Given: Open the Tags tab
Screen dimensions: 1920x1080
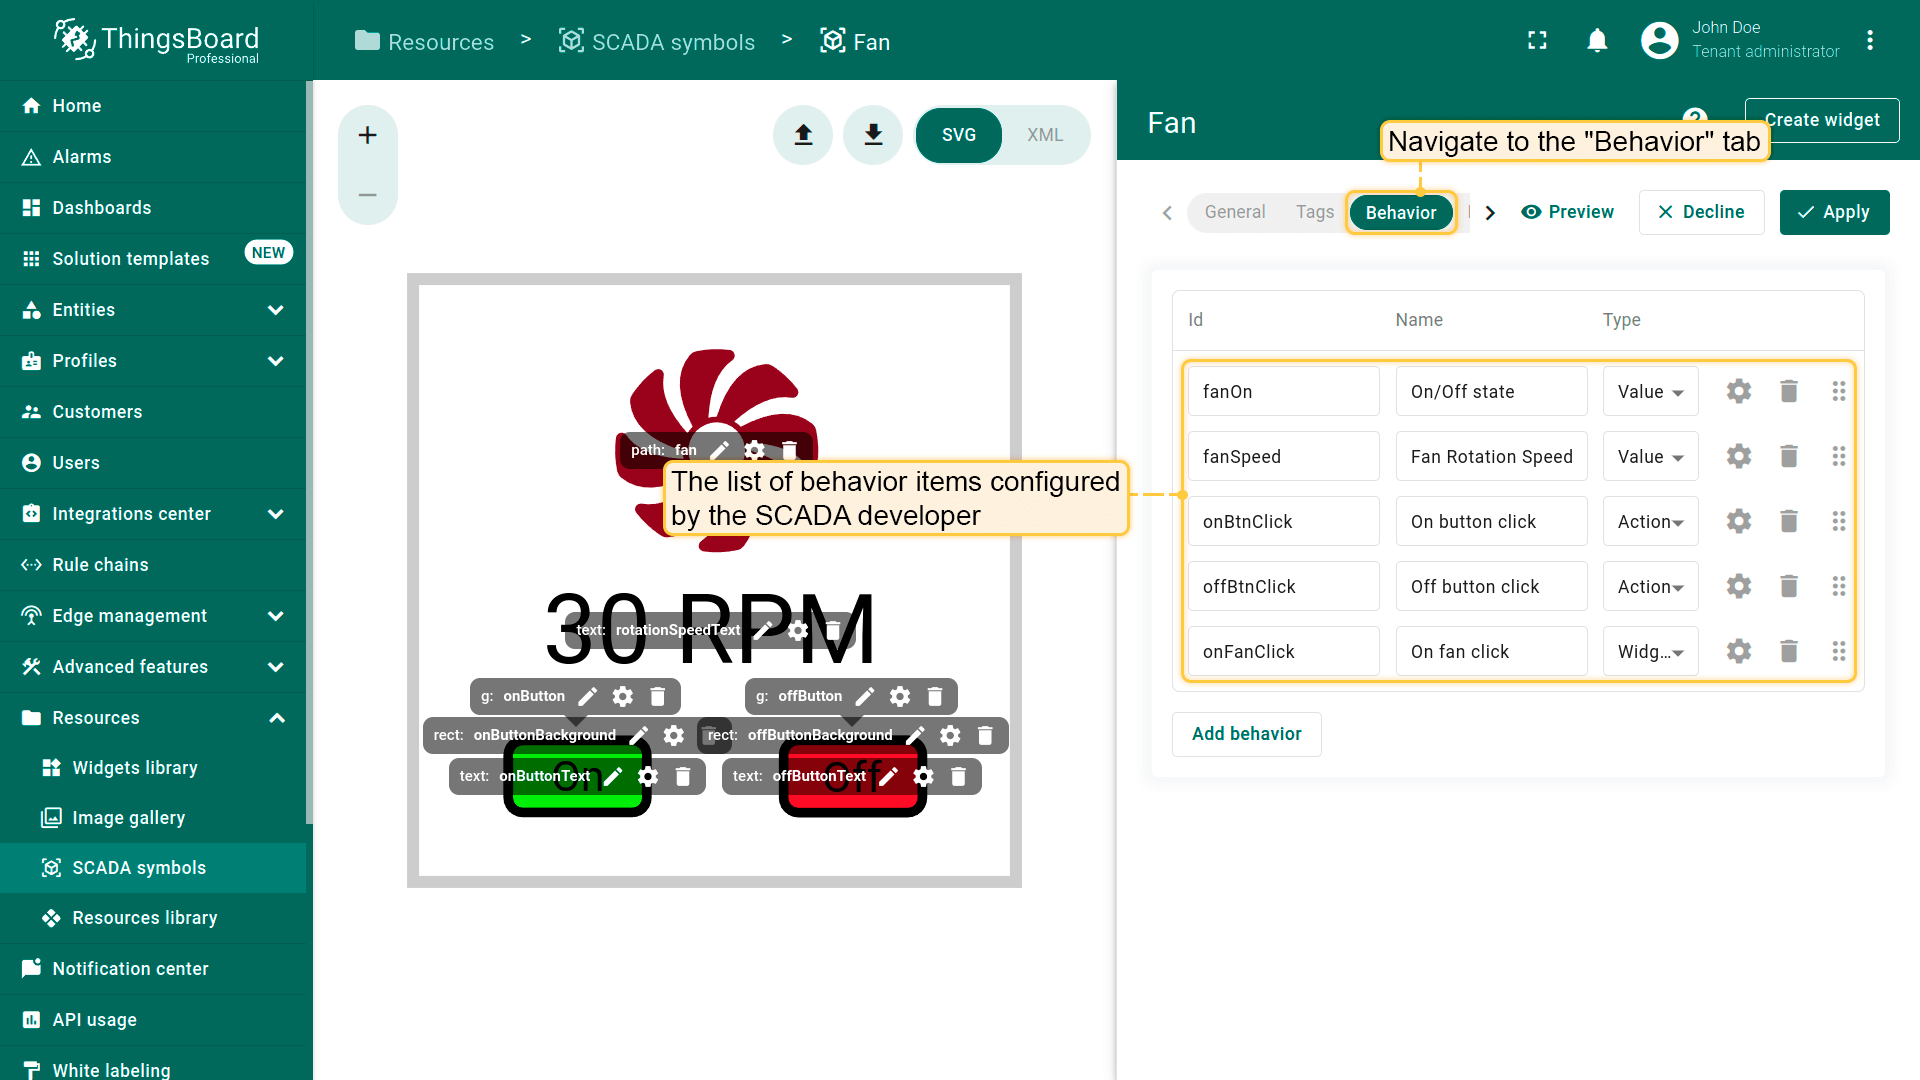Looking at the screenshot, I should click(1314, 212).
